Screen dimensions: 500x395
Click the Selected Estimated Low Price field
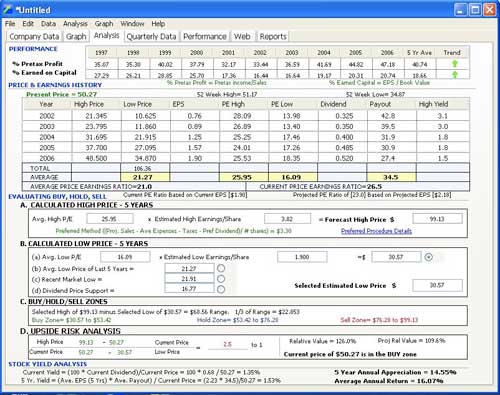coord(437,285)
